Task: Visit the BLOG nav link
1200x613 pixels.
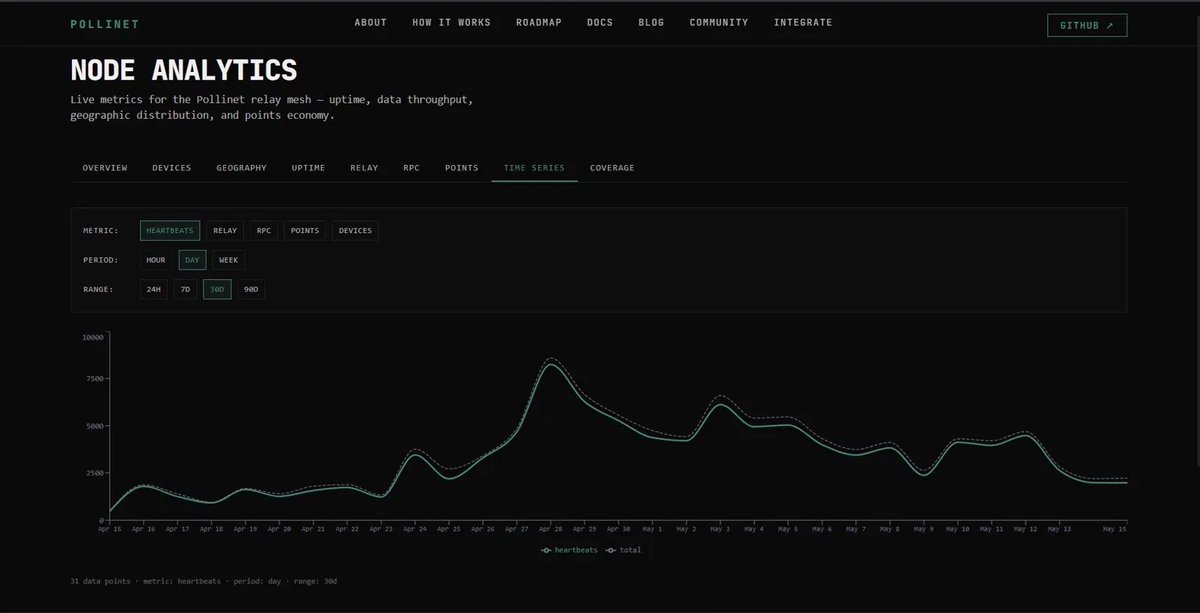Action: [x=651, y=23]
